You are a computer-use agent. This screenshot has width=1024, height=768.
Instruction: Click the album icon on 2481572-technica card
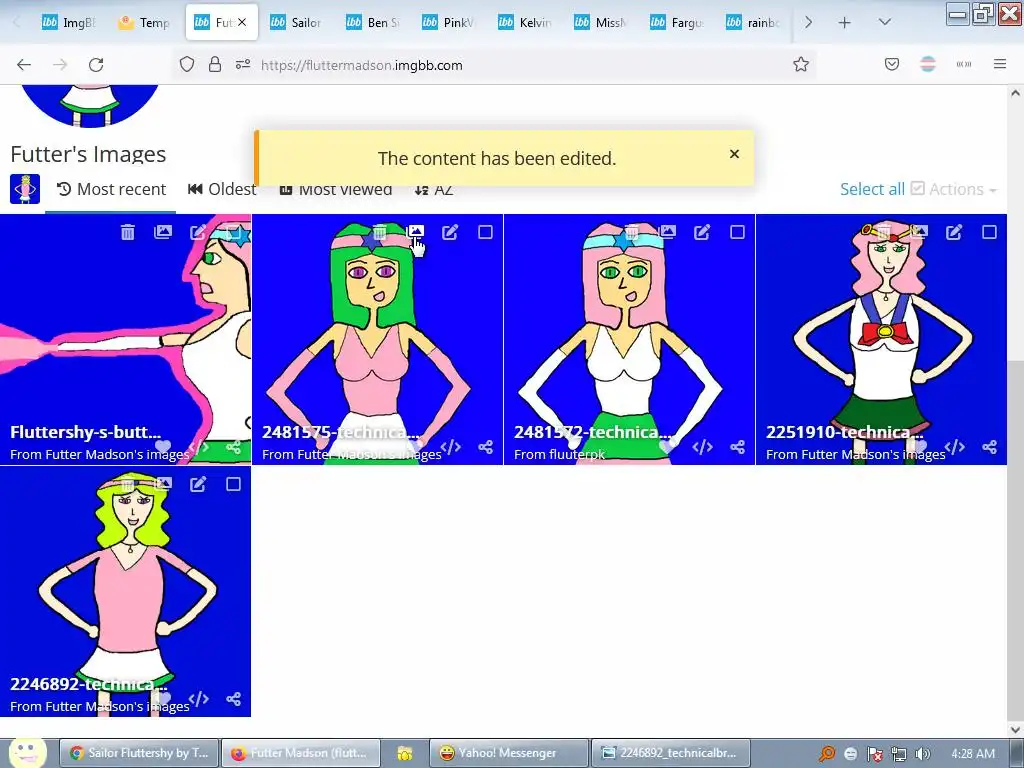tap(667, 232)
